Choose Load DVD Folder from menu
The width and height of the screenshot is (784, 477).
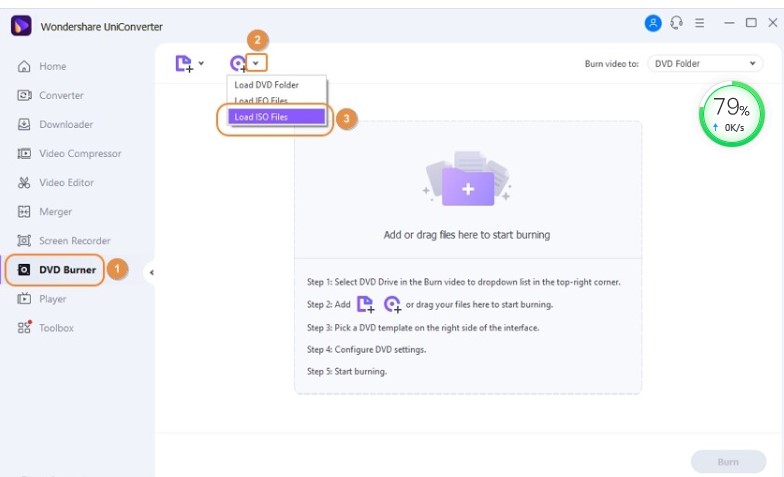pyautogui.click(x=266, y=85)
